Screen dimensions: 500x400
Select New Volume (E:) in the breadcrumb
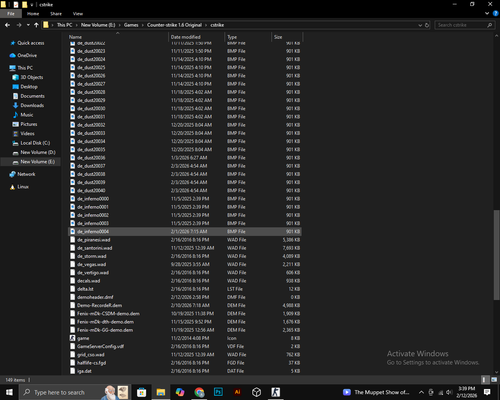(x=98, y=25)
